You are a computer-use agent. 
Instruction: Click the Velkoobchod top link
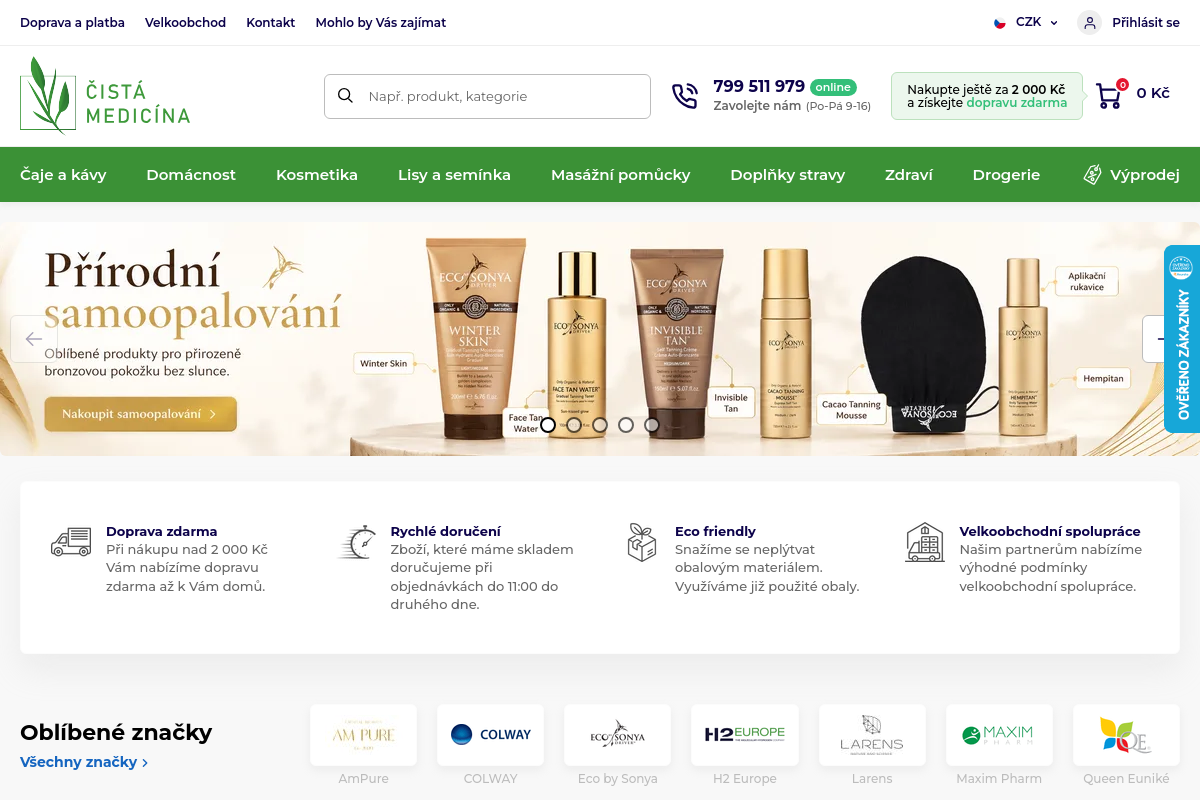pos(185,22)
